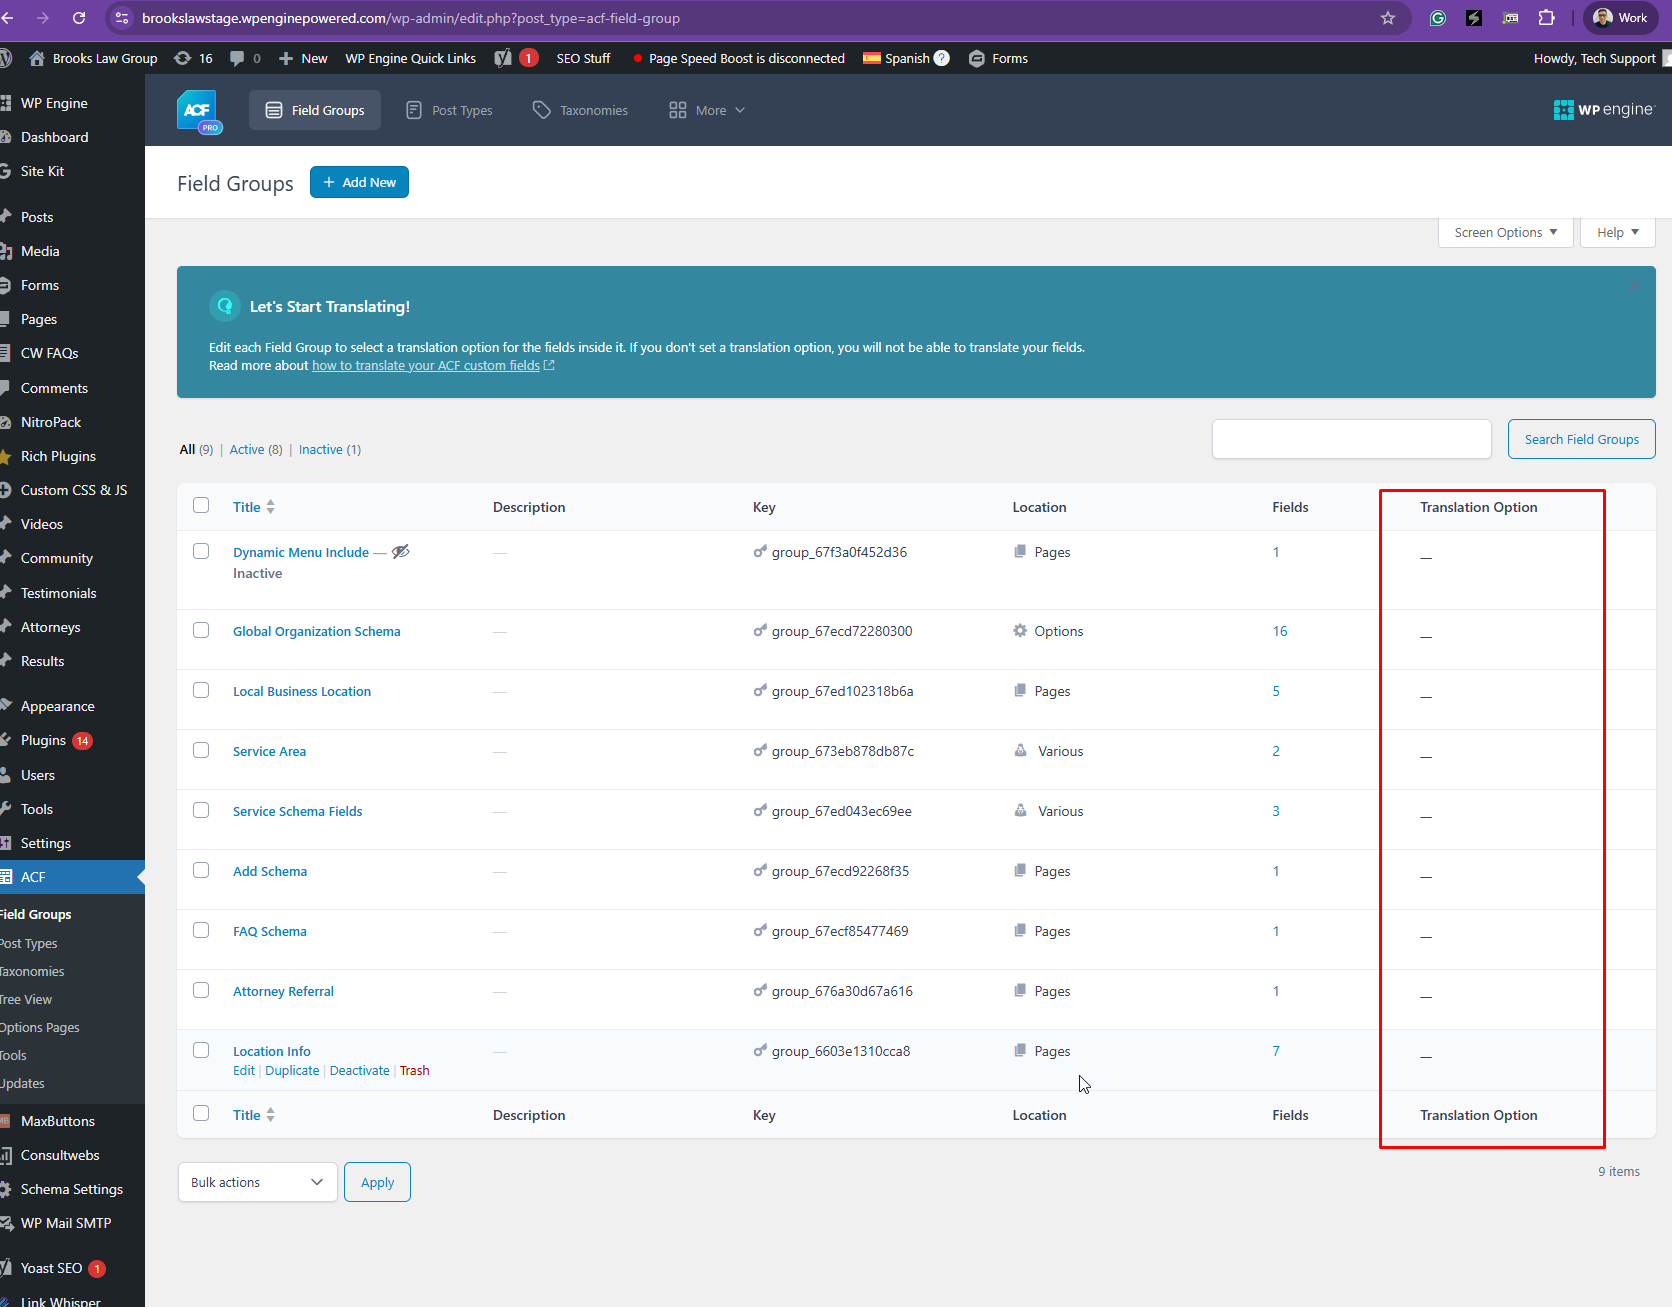Open the New content menu in admin bar
The height and width of the screenshot is (1307, 1672).
click(303, 58)
